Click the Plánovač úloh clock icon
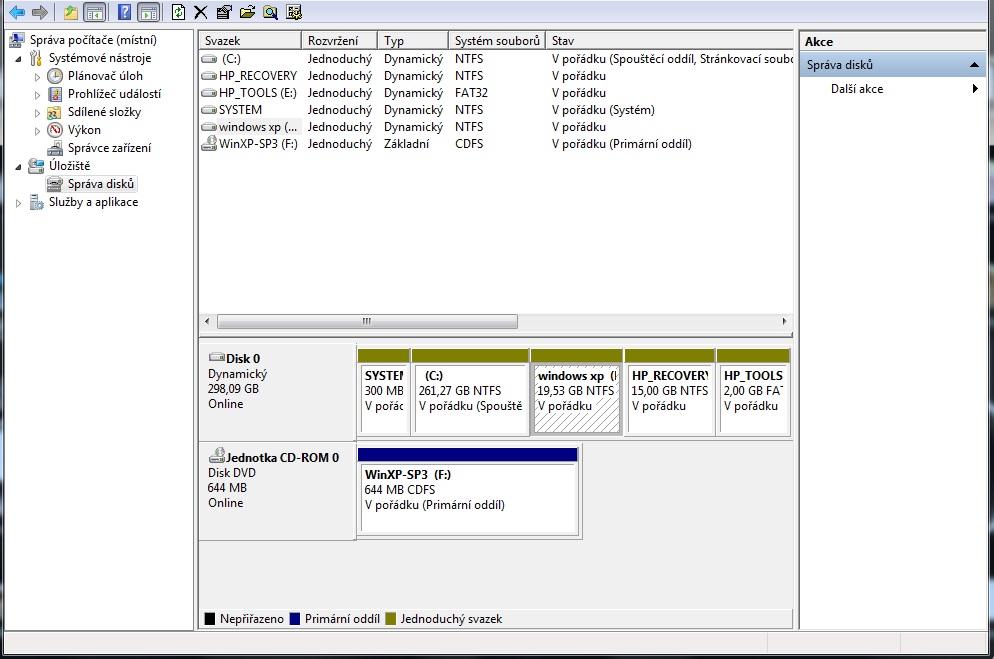Viewport: 994px width, 659px height. [x=55, y=76]
